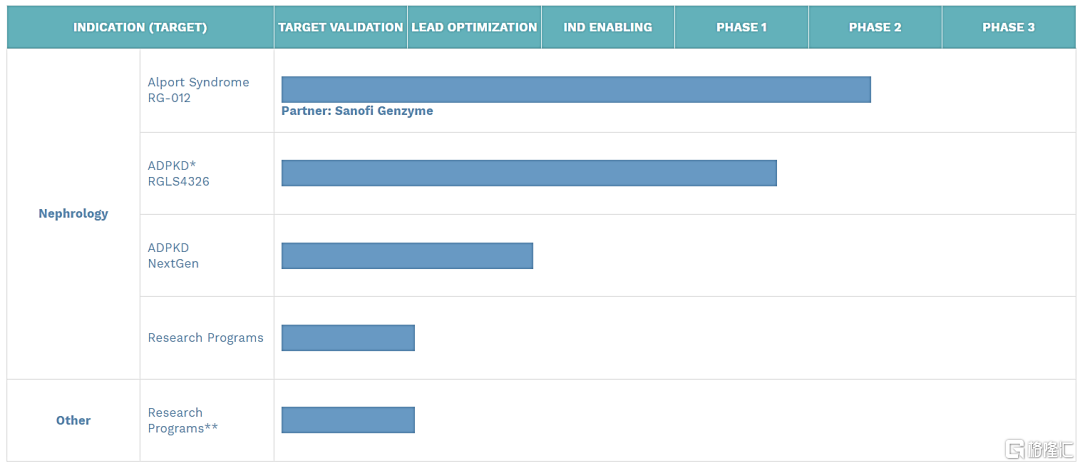Click the Partner: Sanofi Genzyme text
Image resolution: width=1080 pixels, height=466 pixels.
pos(357,111)
